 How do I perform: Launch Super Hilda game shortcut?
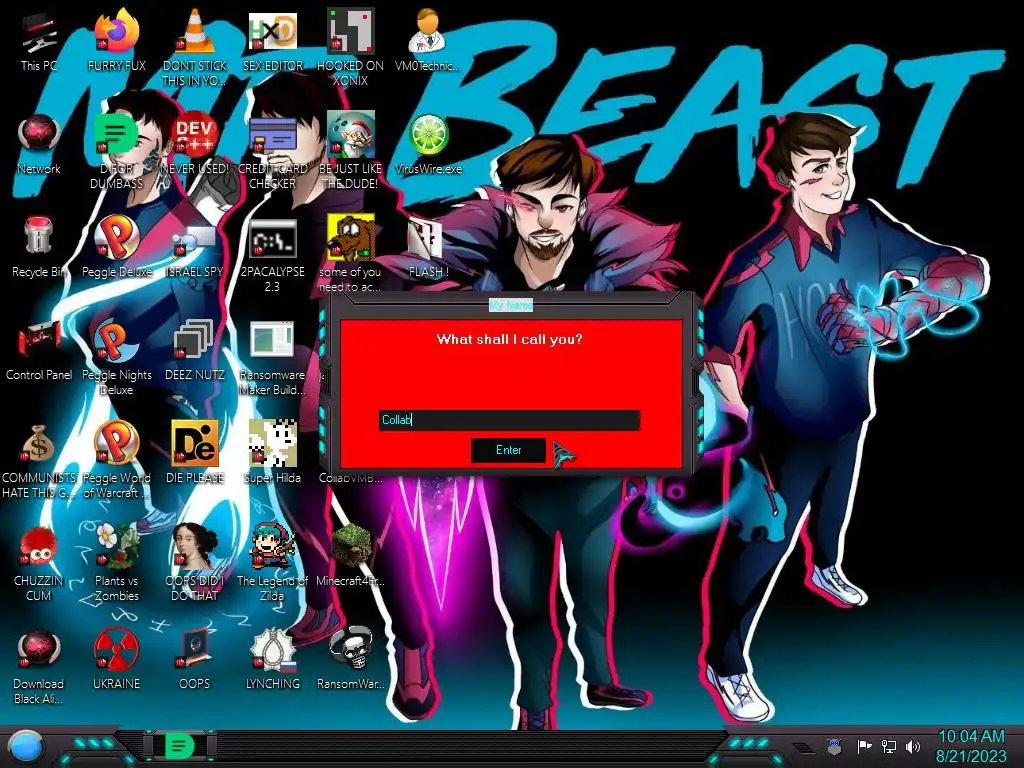click(272, 444)
